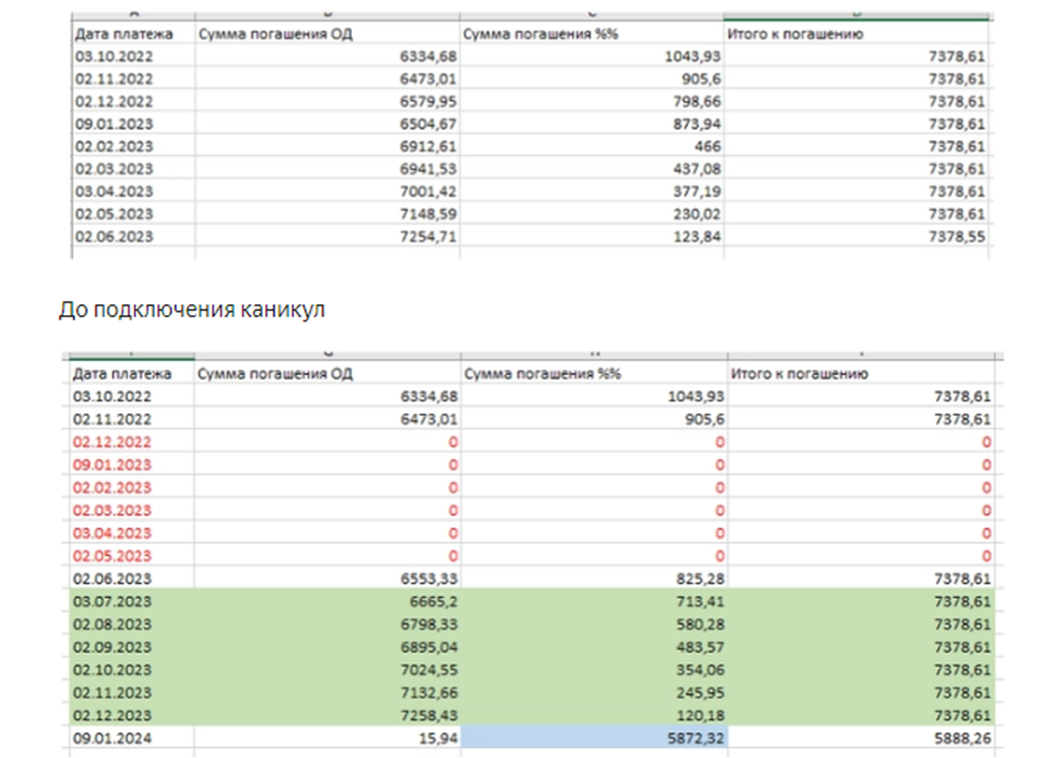Select total 7378,61 in the 02.12.2023 row
The image size is (1054, 758).
861,716
